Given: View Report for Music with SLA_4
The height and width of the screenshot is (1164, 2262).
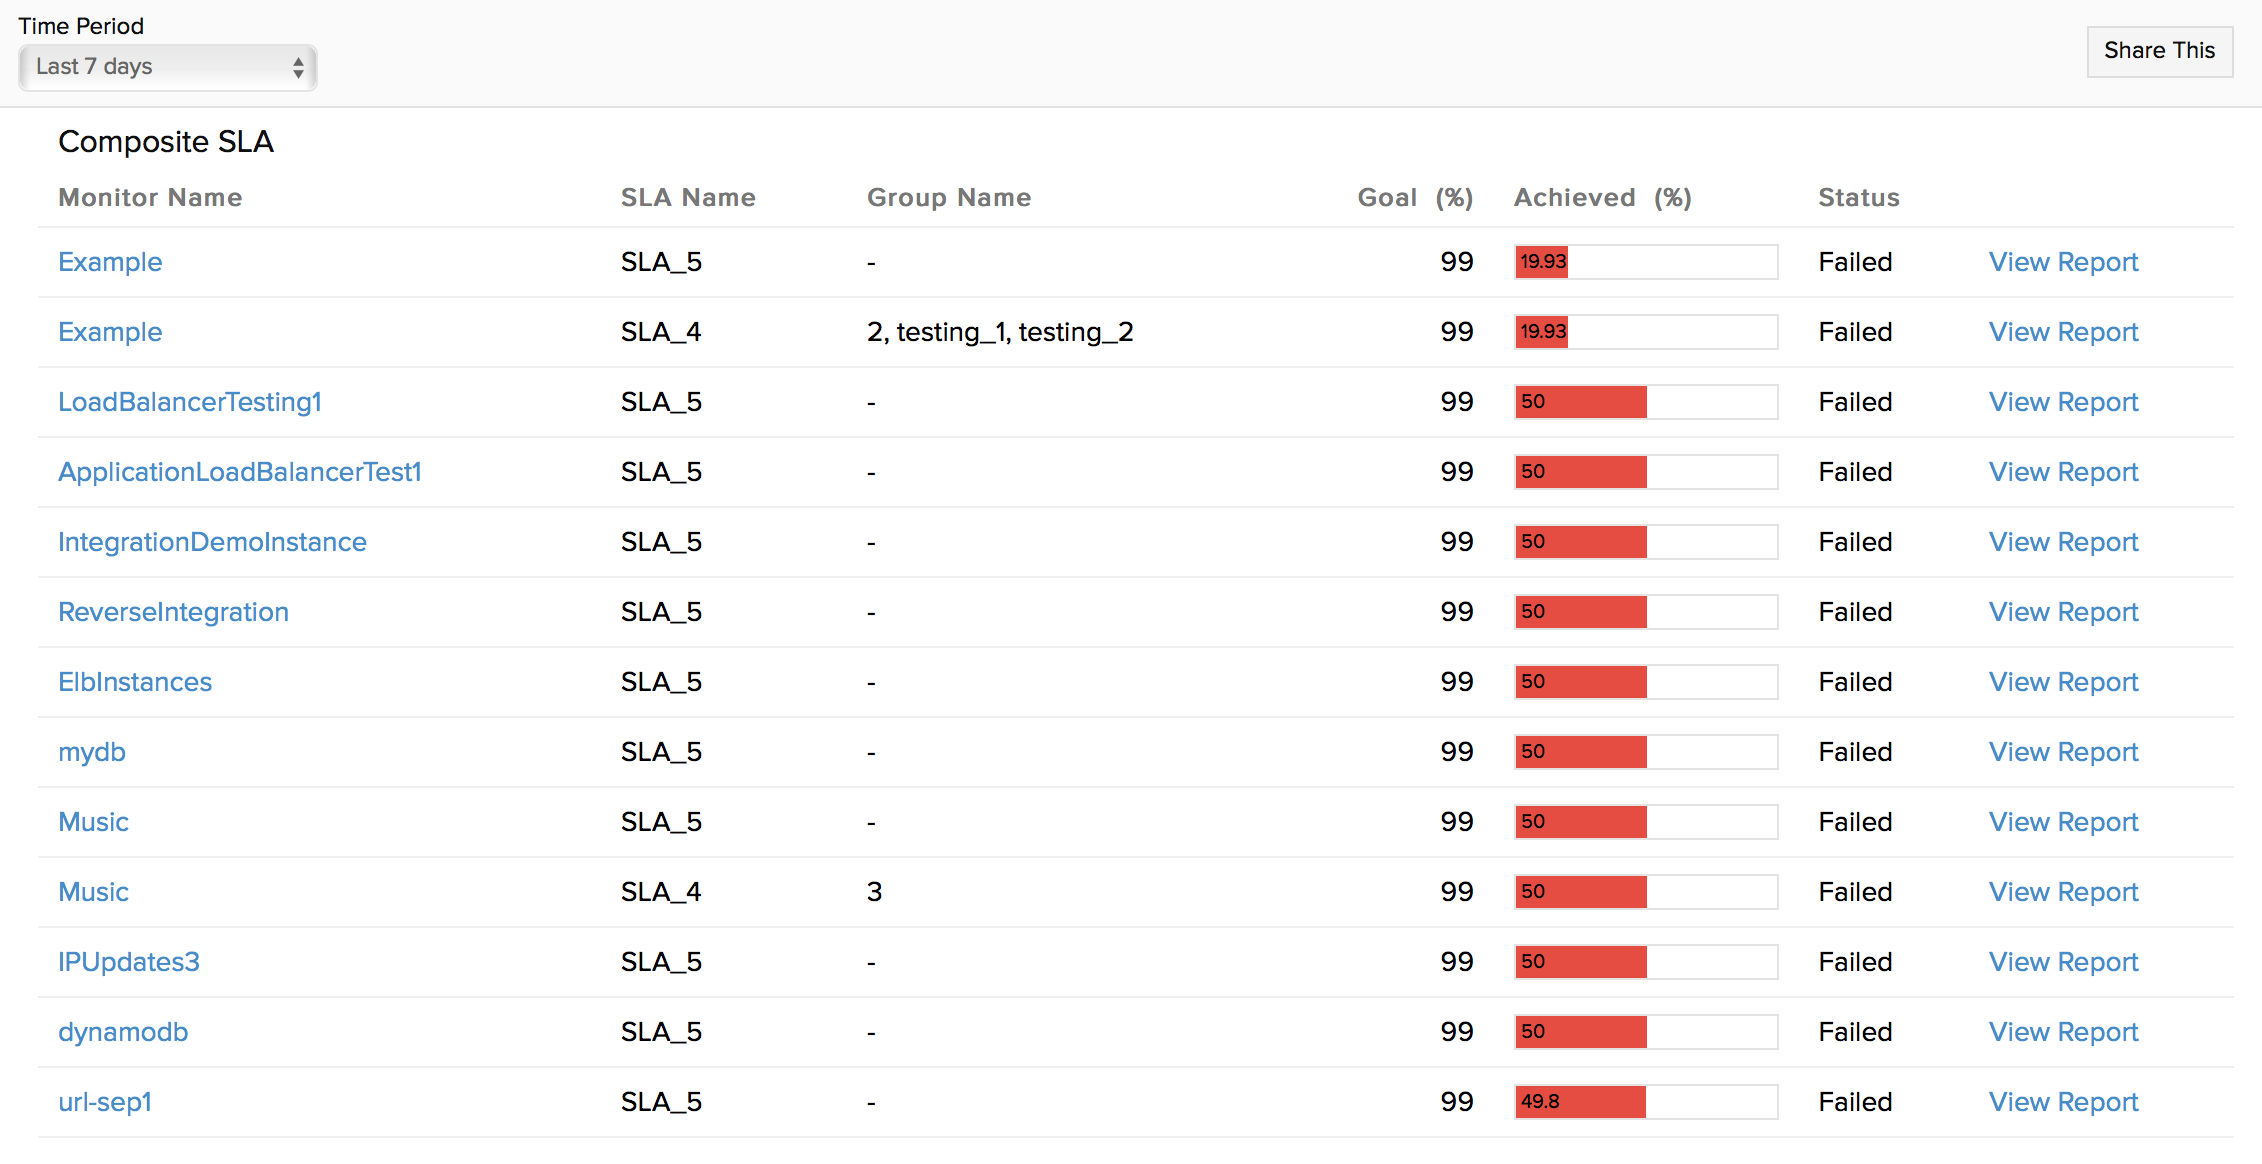Looking at the screenshot, I should [x=2062, y=892].
